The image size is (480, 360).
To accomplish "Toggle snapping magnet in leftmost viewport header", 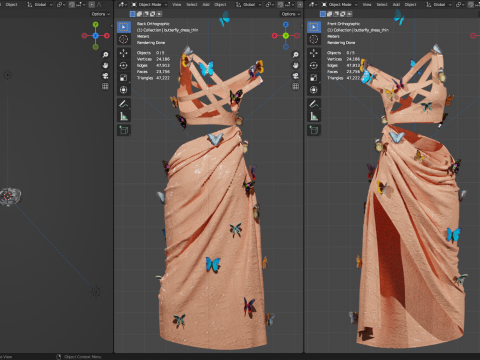I will tap(72, 5).
